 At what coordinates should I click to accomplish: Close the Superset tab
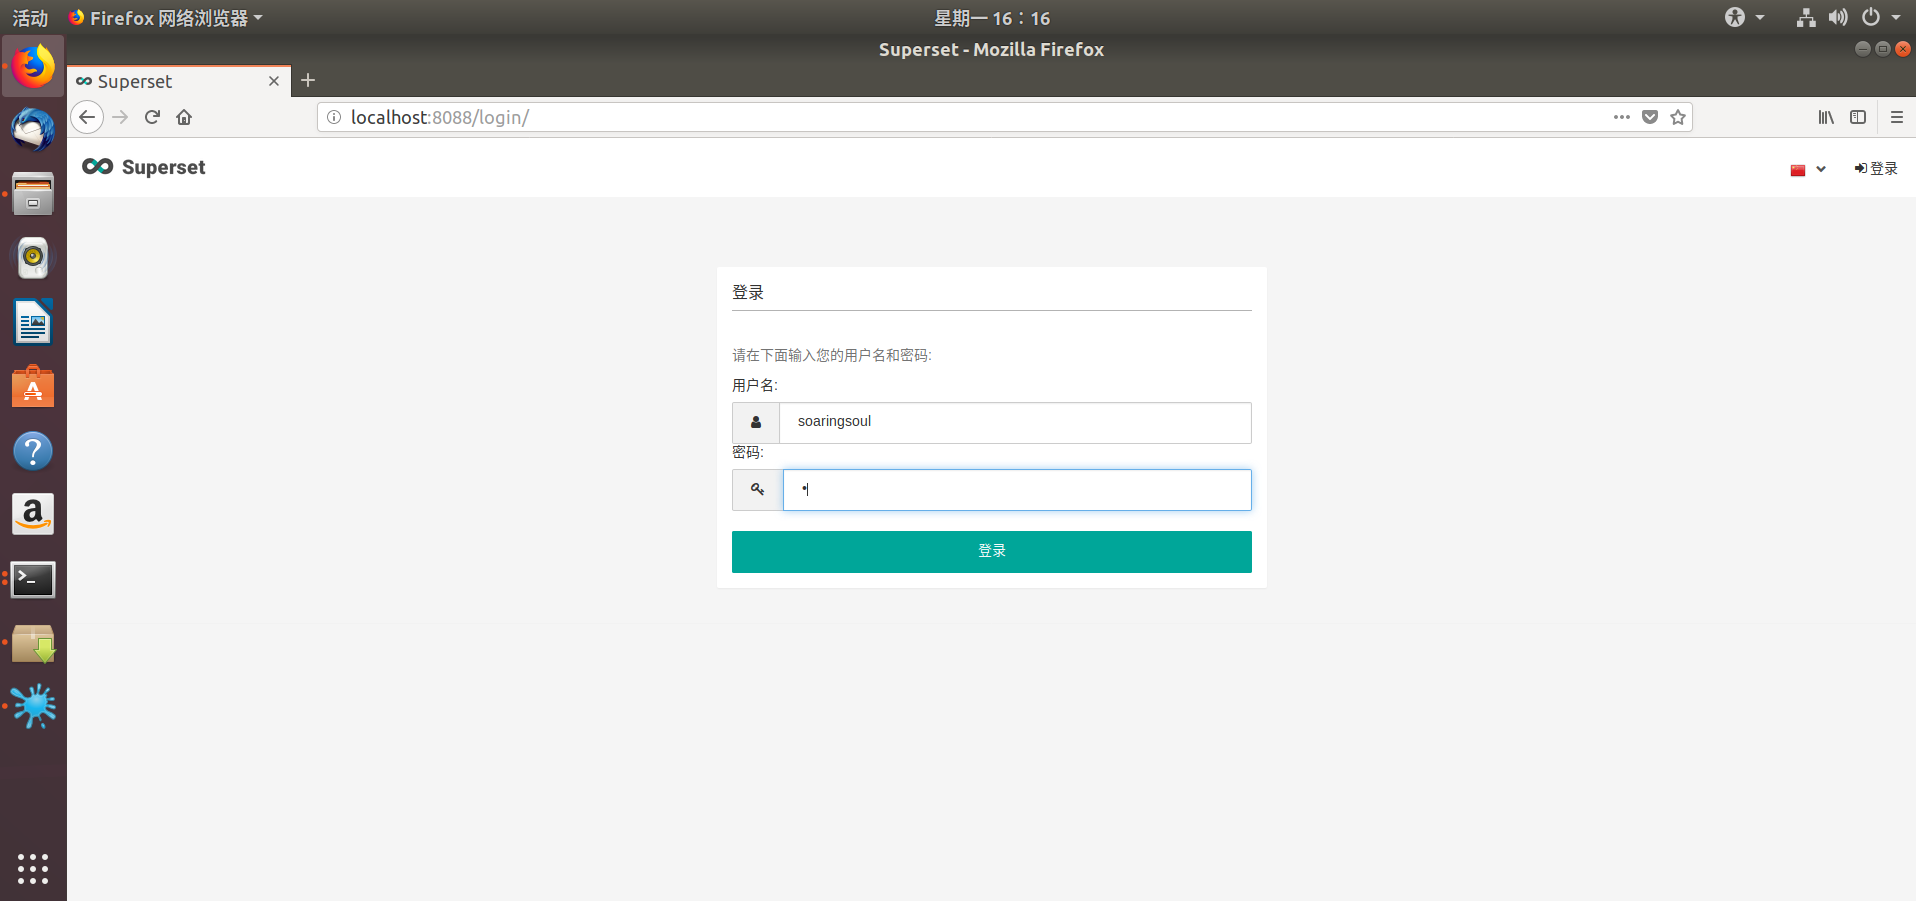274,81
